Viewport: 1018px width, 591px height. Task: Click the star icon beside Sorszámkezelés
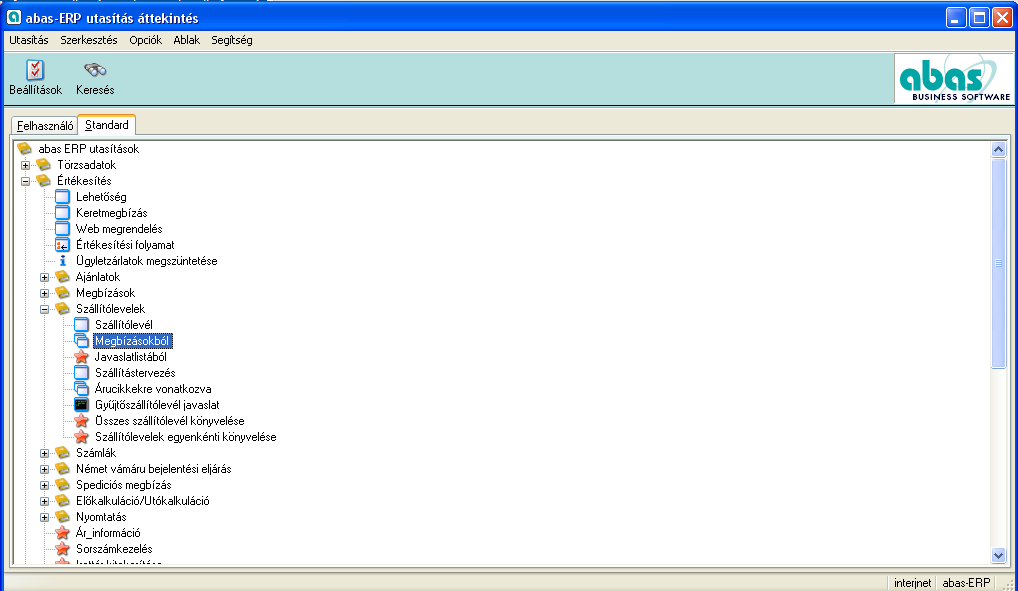click(62, 549)
